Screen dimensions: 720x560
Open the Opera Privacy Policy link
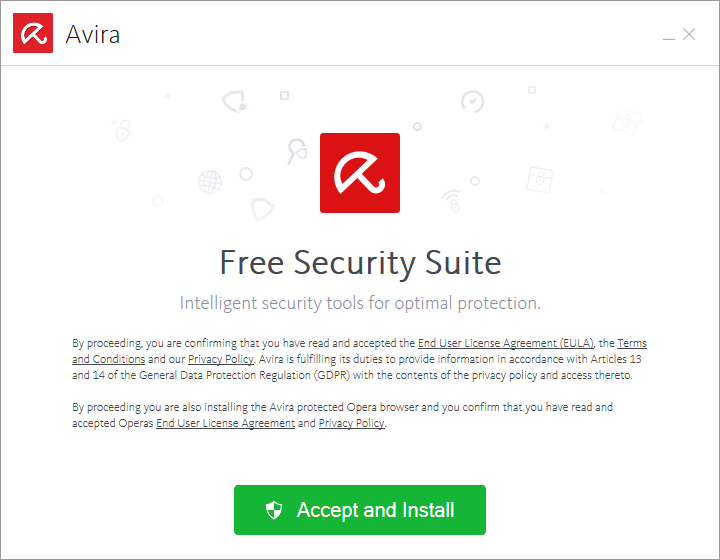pos(351,423)
